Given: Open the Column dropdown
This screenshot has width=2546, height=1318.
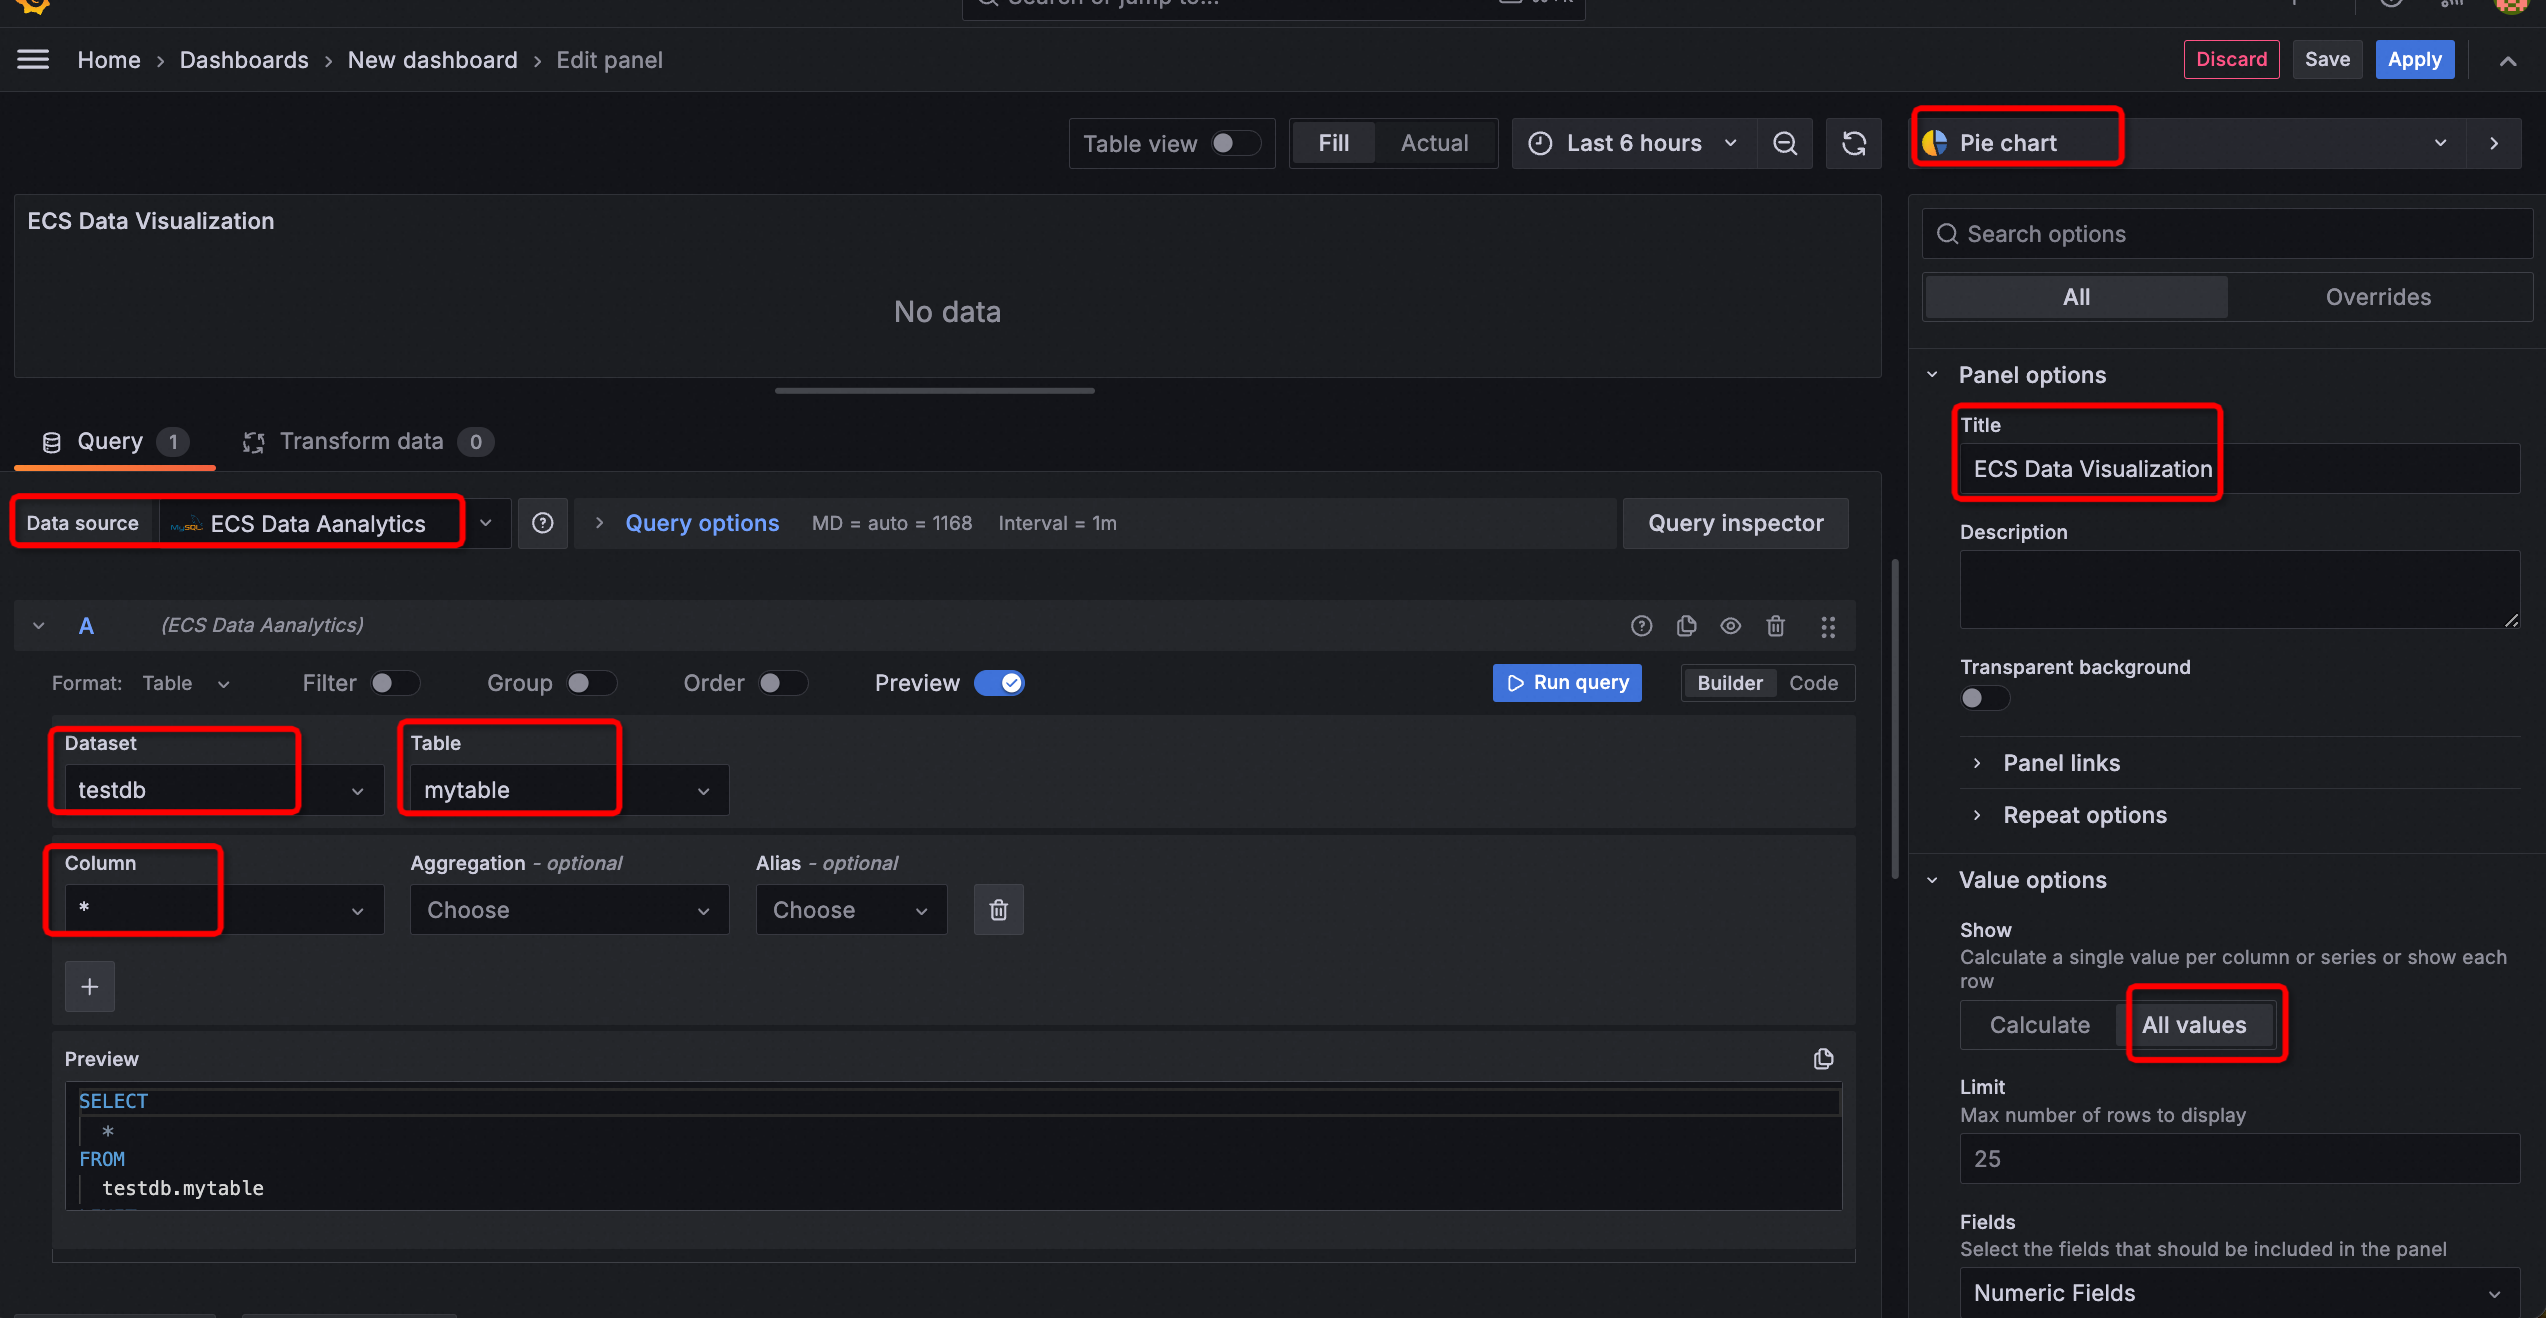Looking at the screenshot, I should (224, 910).
